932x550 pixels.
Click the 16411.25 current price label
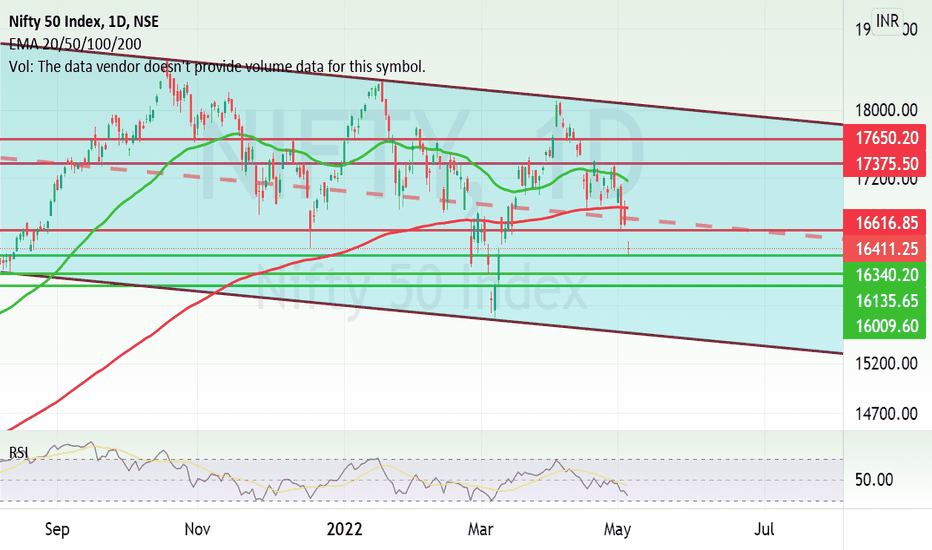[x=884, y=249]
